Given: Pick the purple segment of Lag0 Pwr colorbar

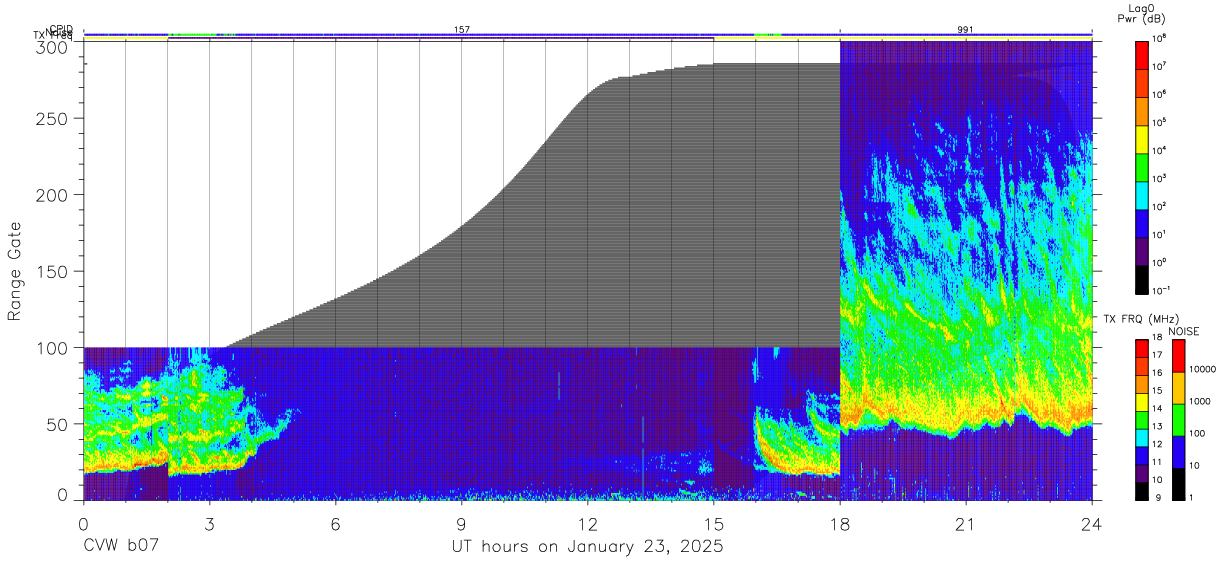Looking at the screenshot, I should coord(1142,250).
